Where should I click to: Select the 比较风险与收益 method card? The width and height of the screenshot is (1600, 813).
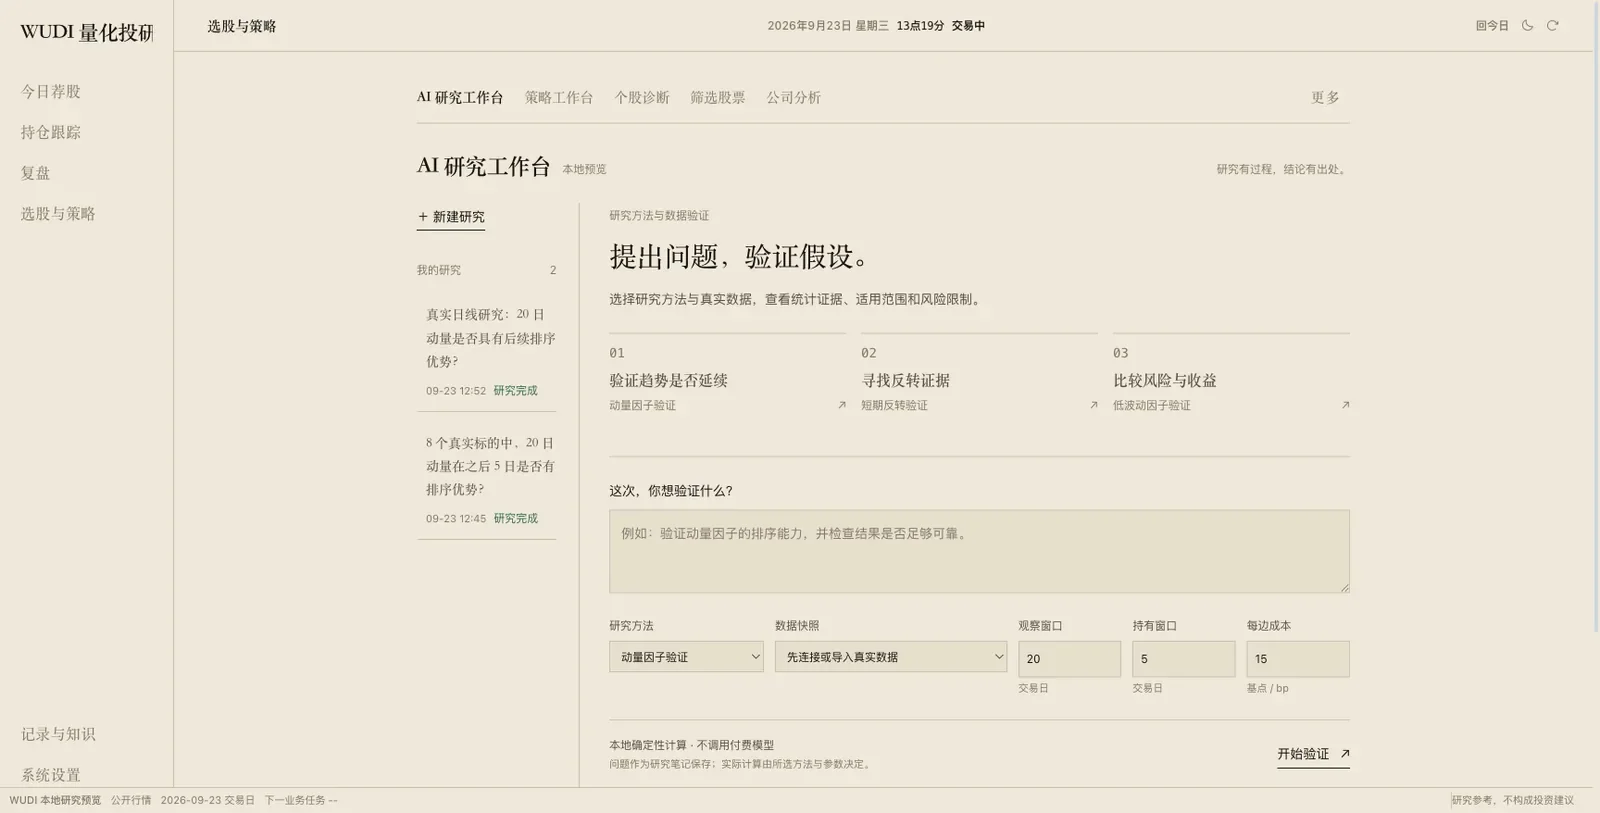click(x=1231, y=380)
